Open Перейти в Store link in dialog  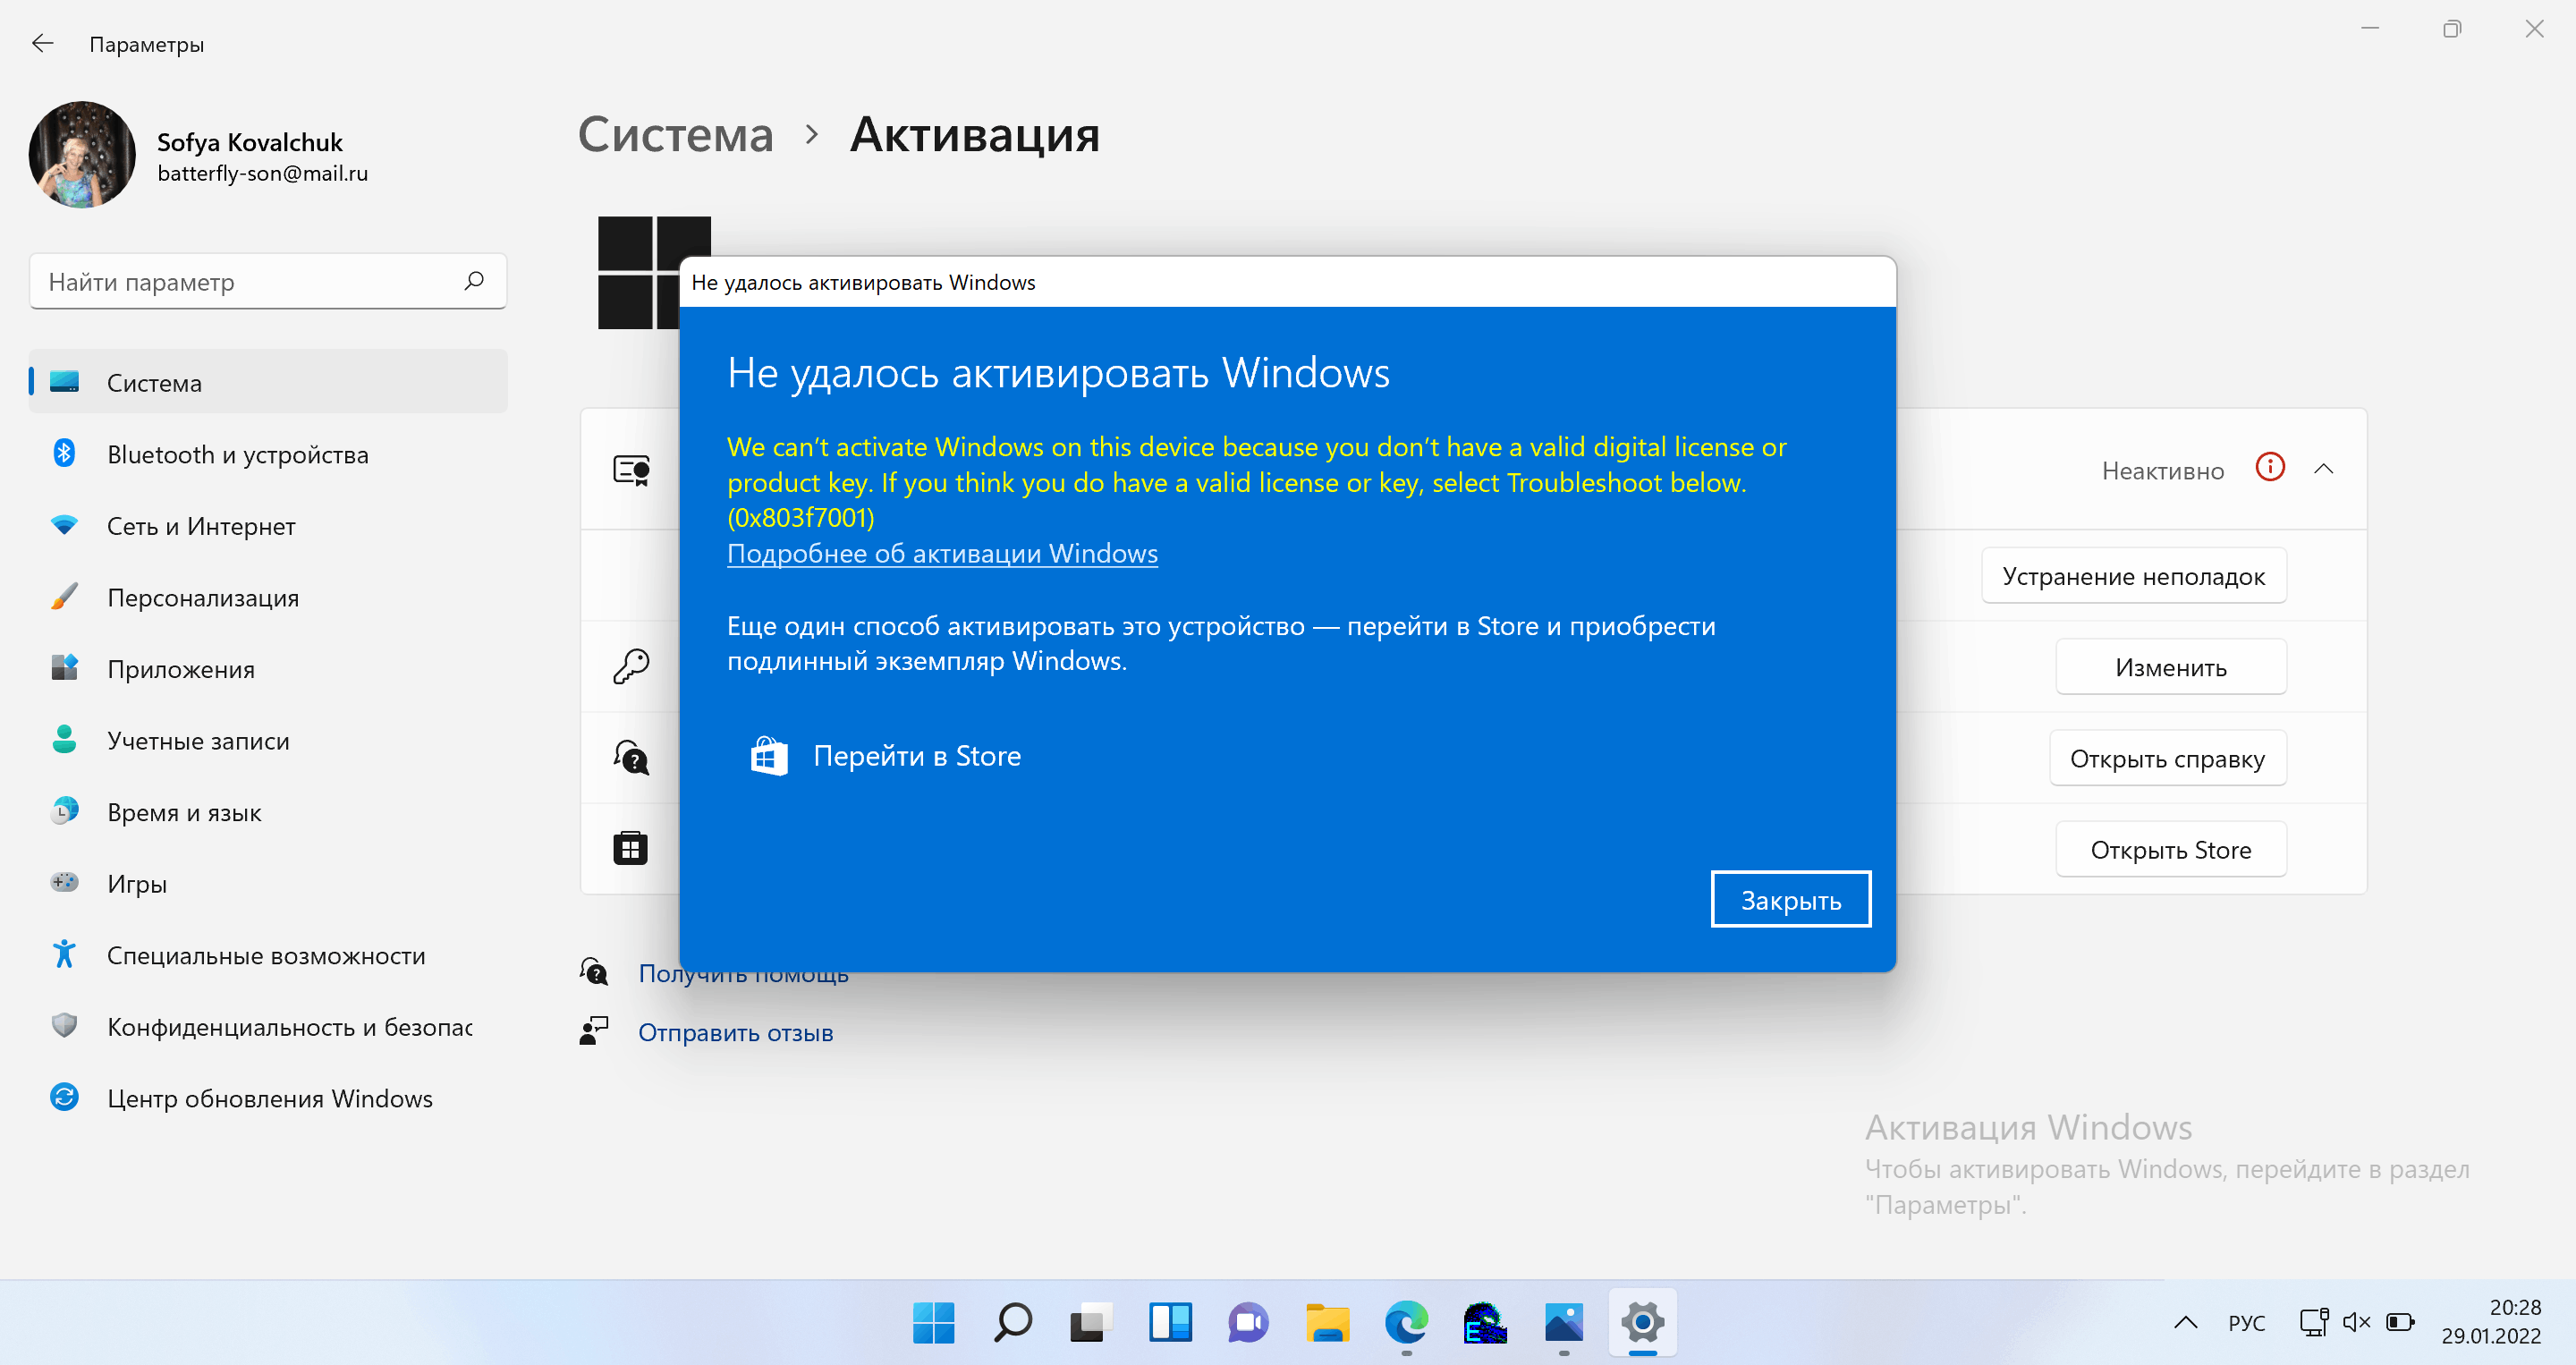pos(916,755)
